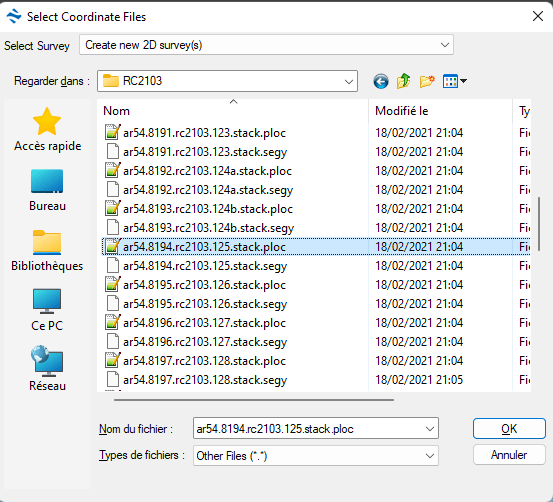Click the vertical scrollbar thumb
This screenshot has width=553, height=502.
tap(539, 224)
